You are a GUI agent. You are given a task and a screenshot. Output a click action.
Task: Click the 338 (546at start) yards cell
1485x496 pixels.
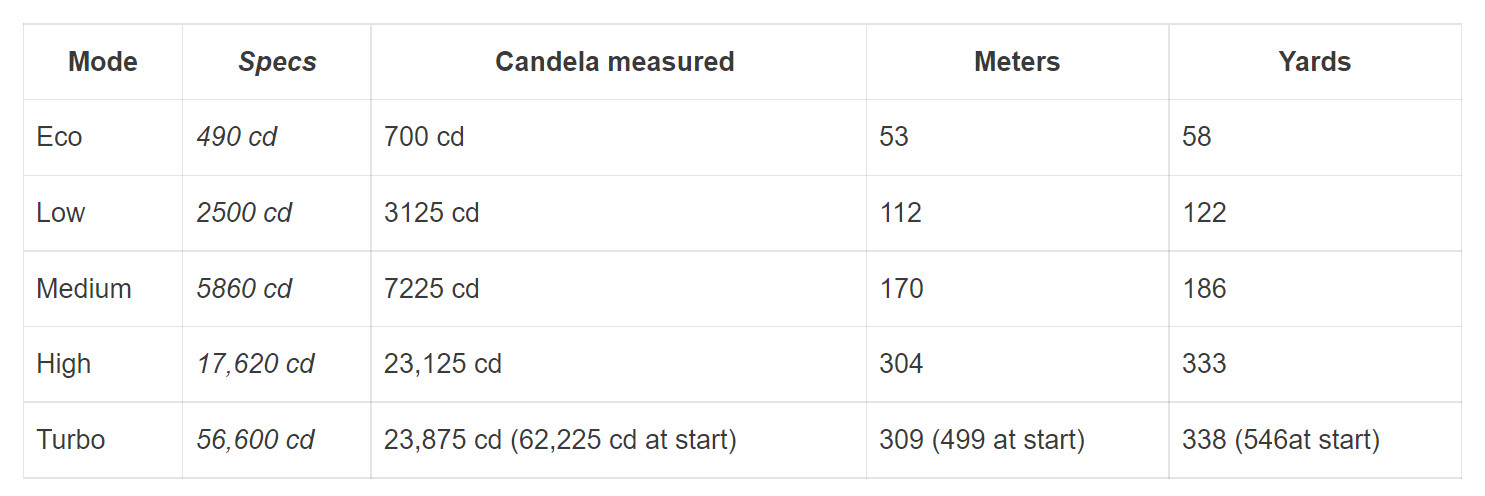[1280, 440]
